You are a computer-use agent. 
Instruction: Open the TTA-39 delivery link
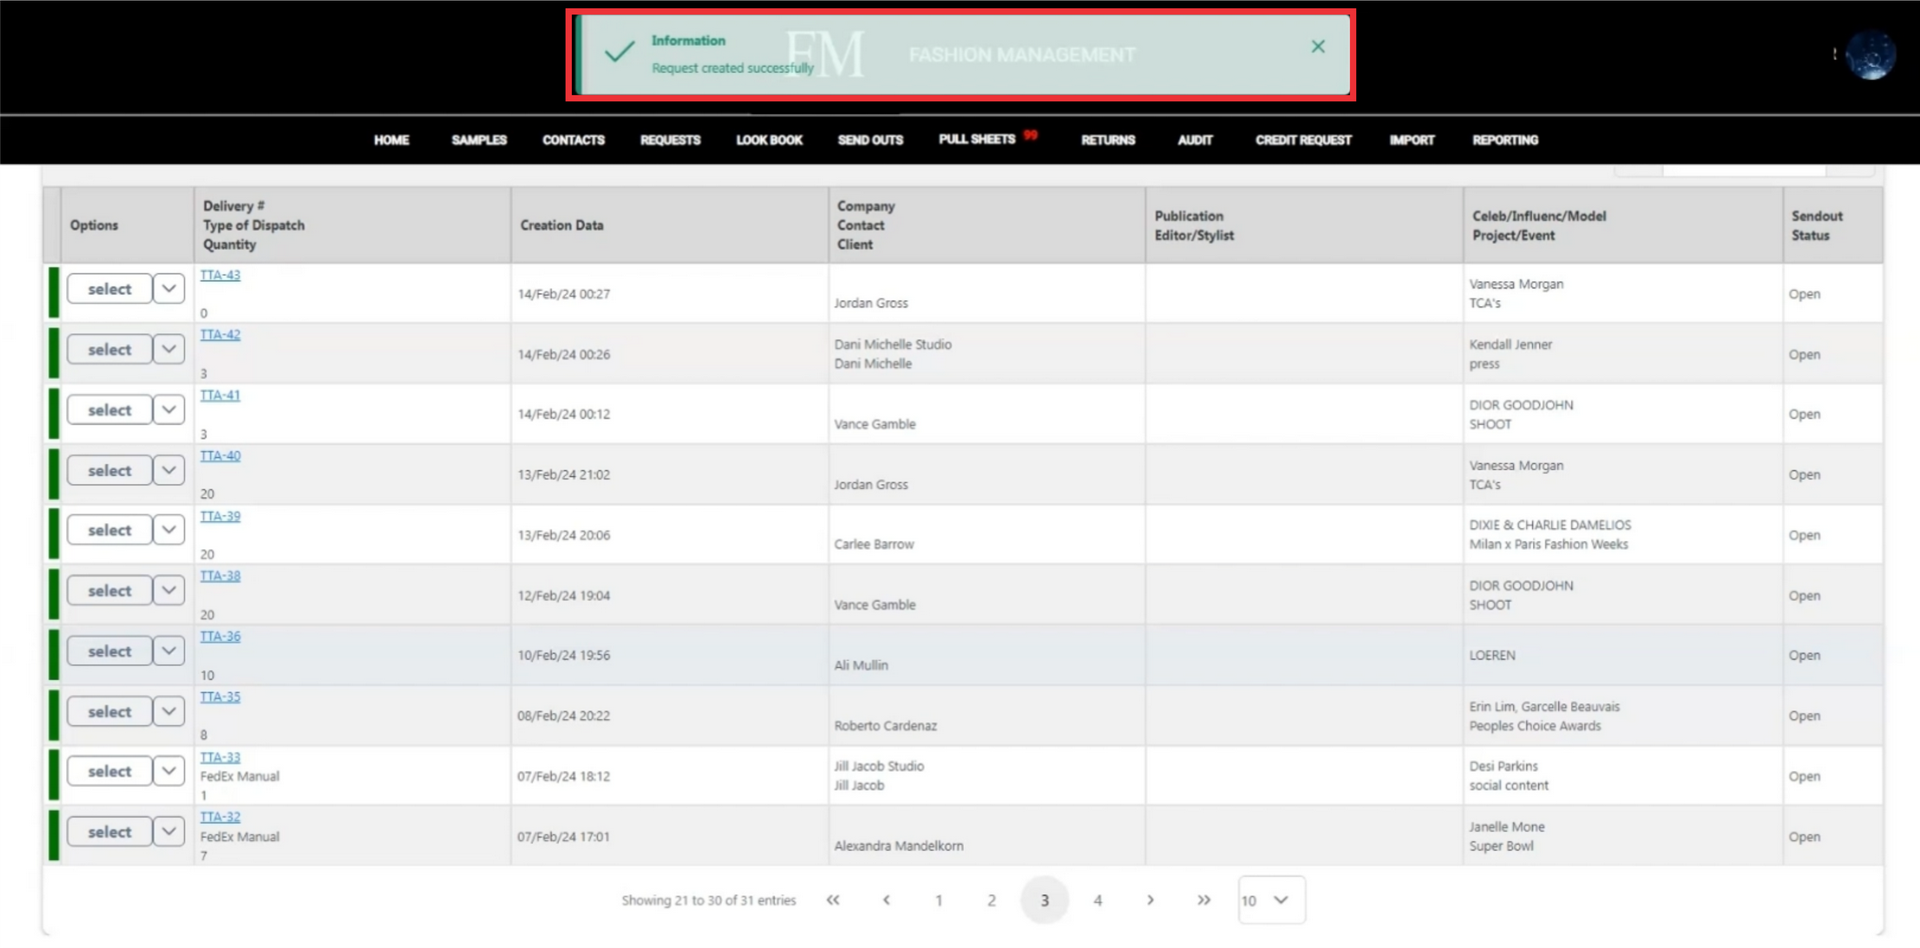pyautogui.click(x=220, y=516)
